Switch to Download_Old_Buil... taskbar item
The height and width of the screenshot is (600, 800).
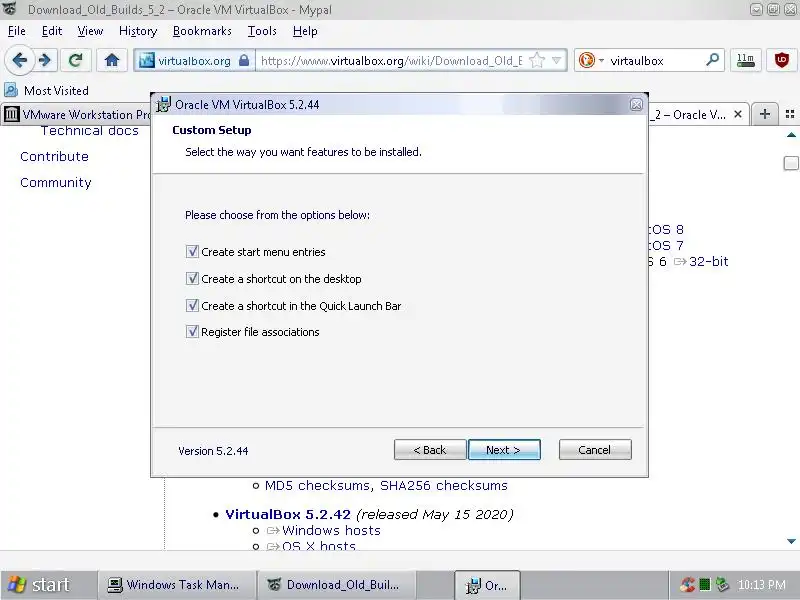(337, 585)
